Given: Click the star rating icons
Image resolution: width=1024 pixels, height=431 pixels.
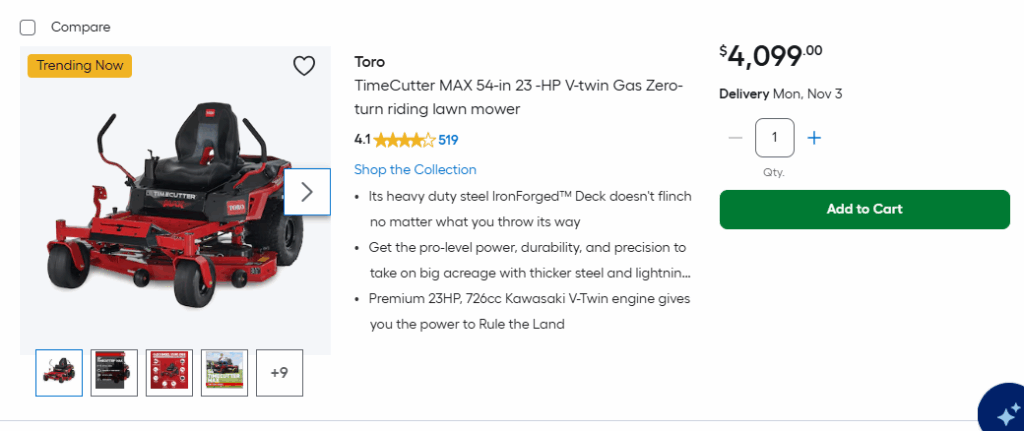Looking at the screenshot, I should click(x=404, y=140).
